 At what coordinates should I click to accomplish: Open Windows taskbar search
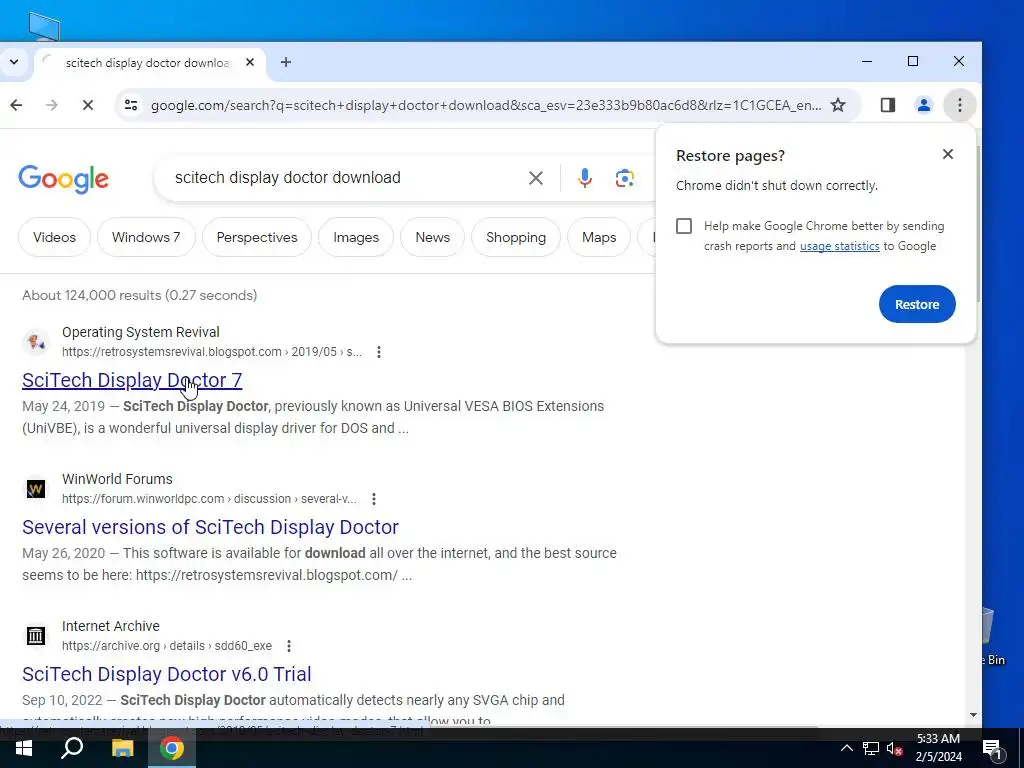pos(72,748)
